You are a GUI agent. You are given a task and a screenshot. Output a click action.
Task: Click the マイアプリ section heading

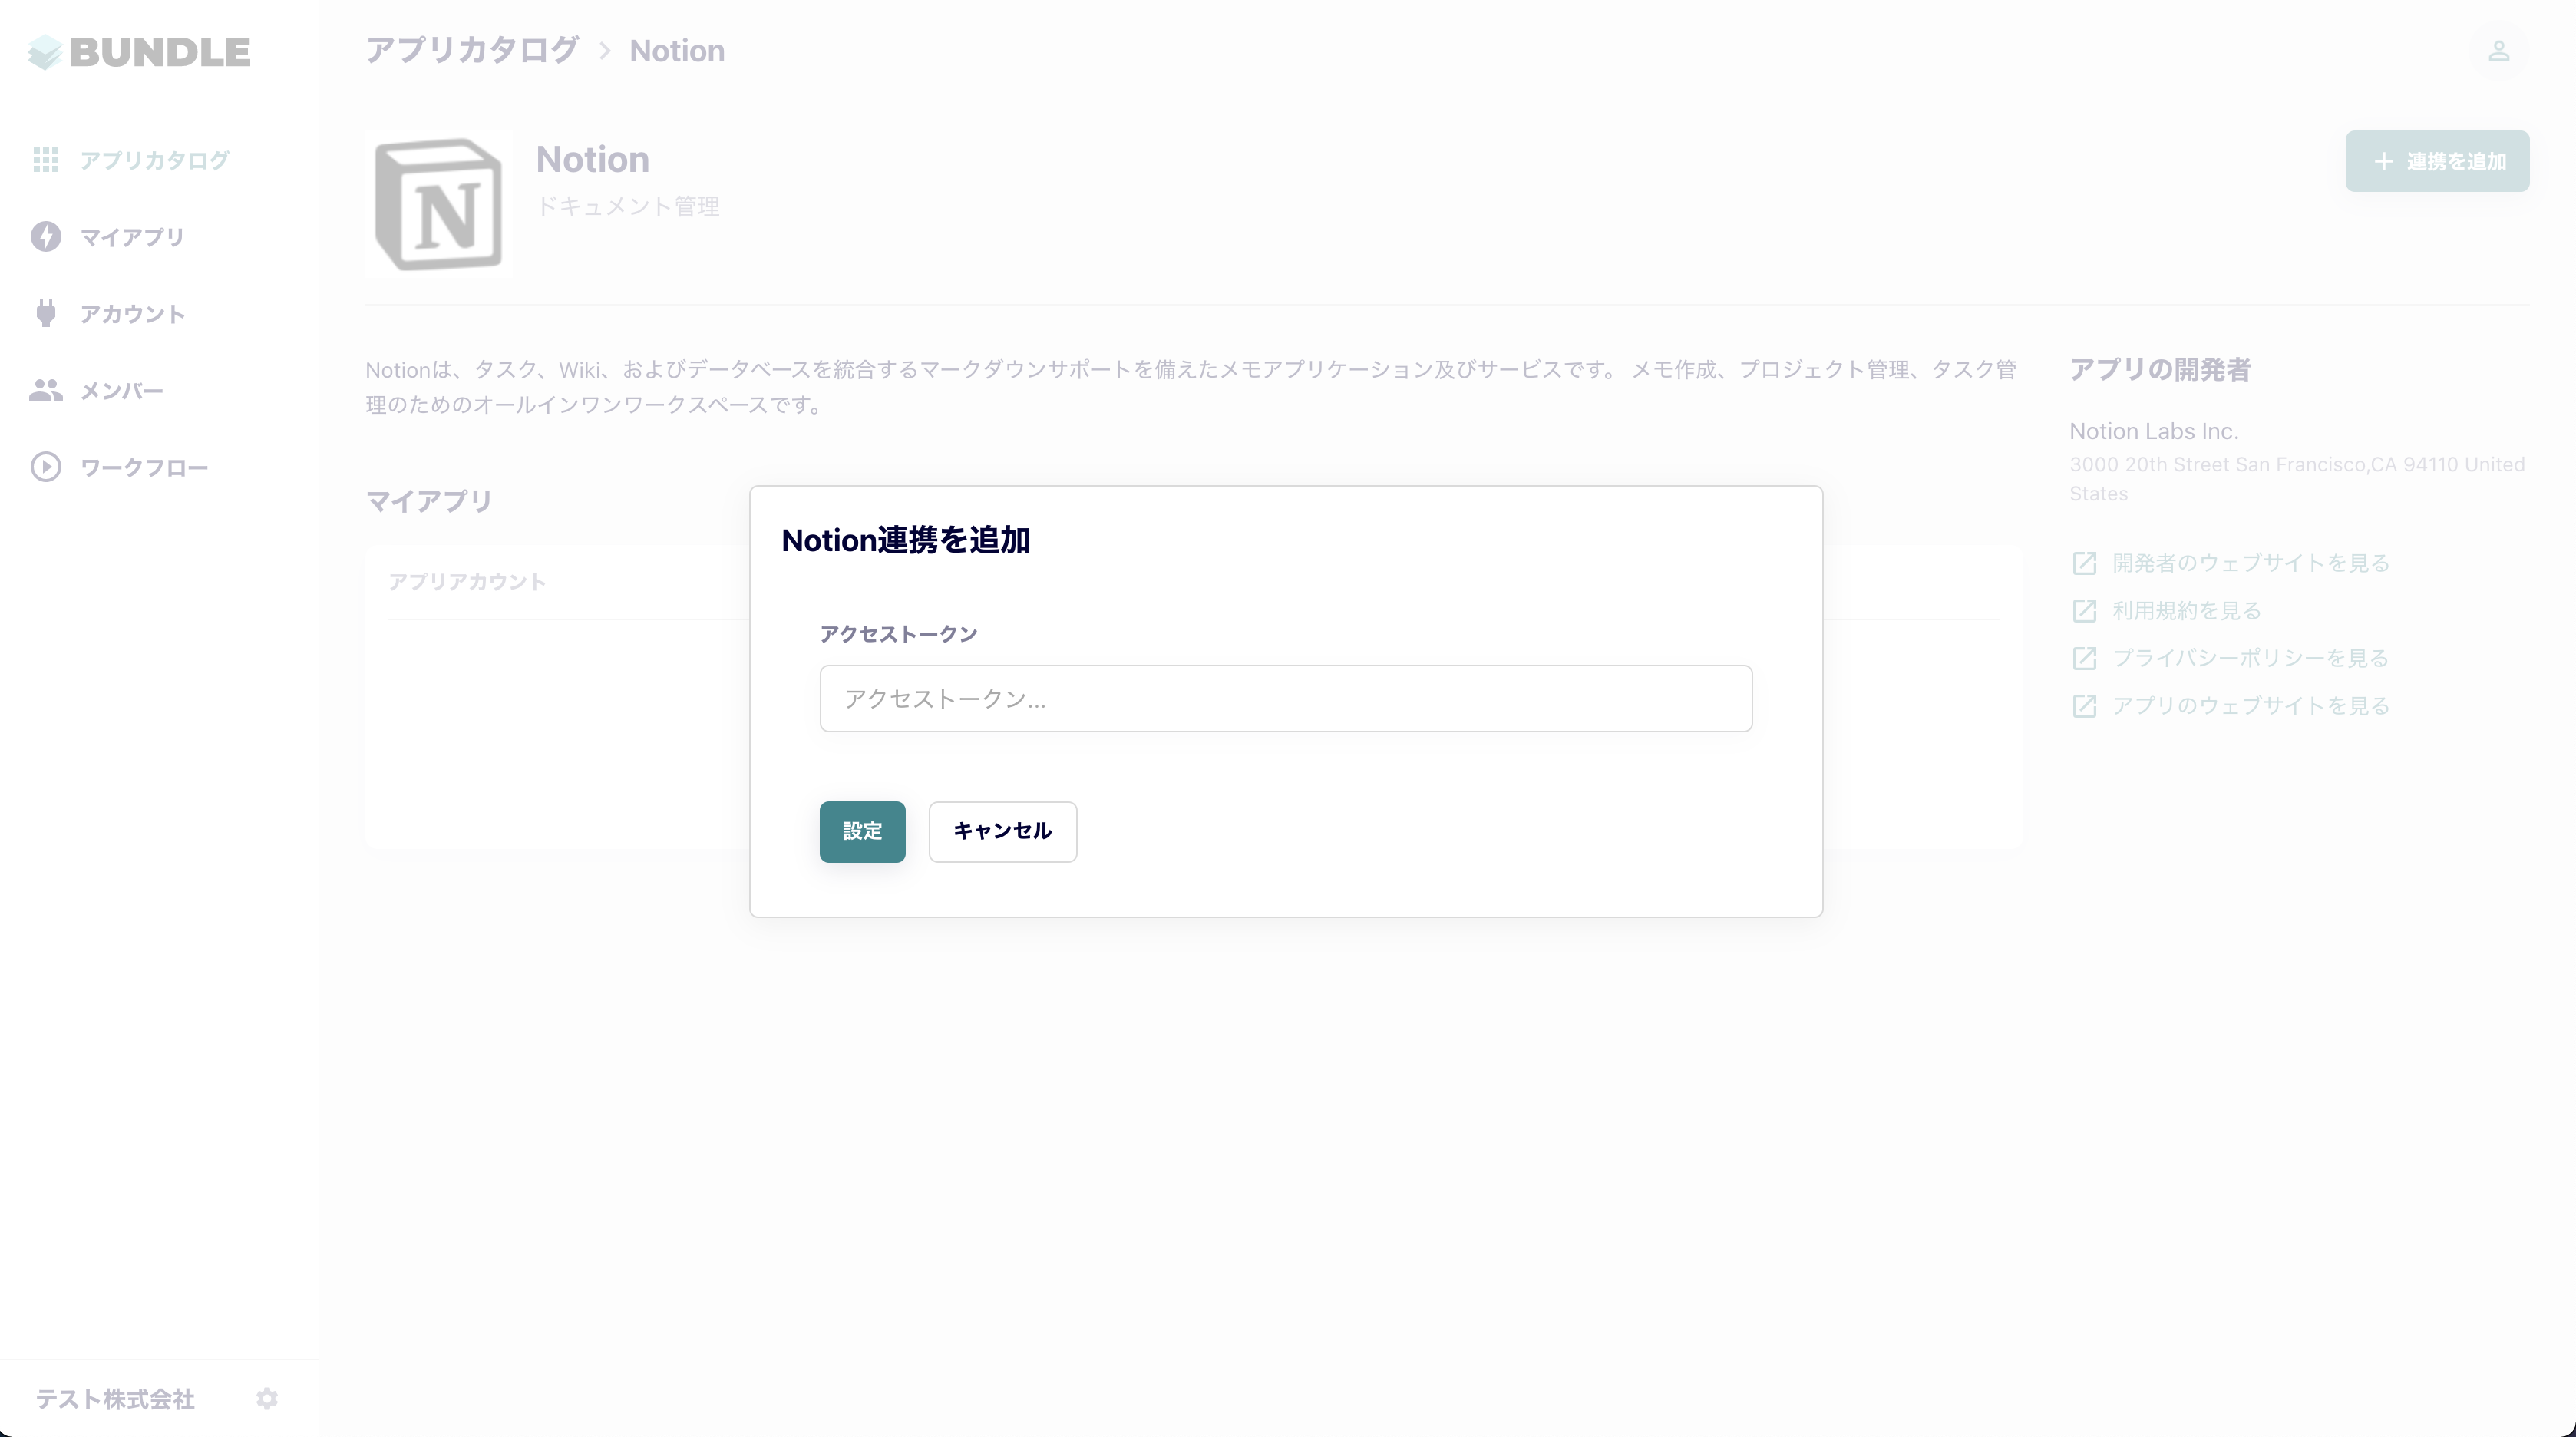tap(429, 501)
